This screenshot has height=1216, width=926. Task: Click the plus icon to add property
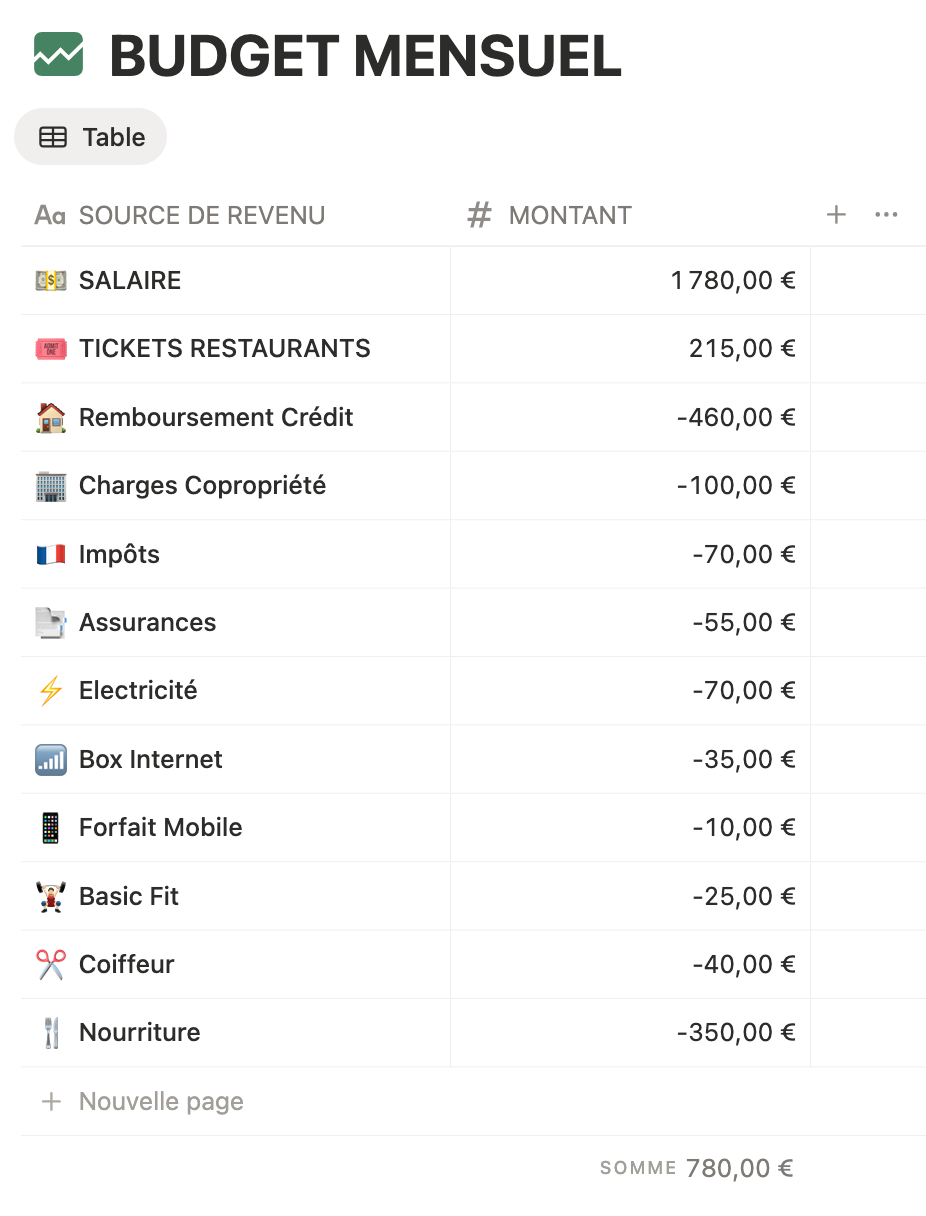[836, 215]
